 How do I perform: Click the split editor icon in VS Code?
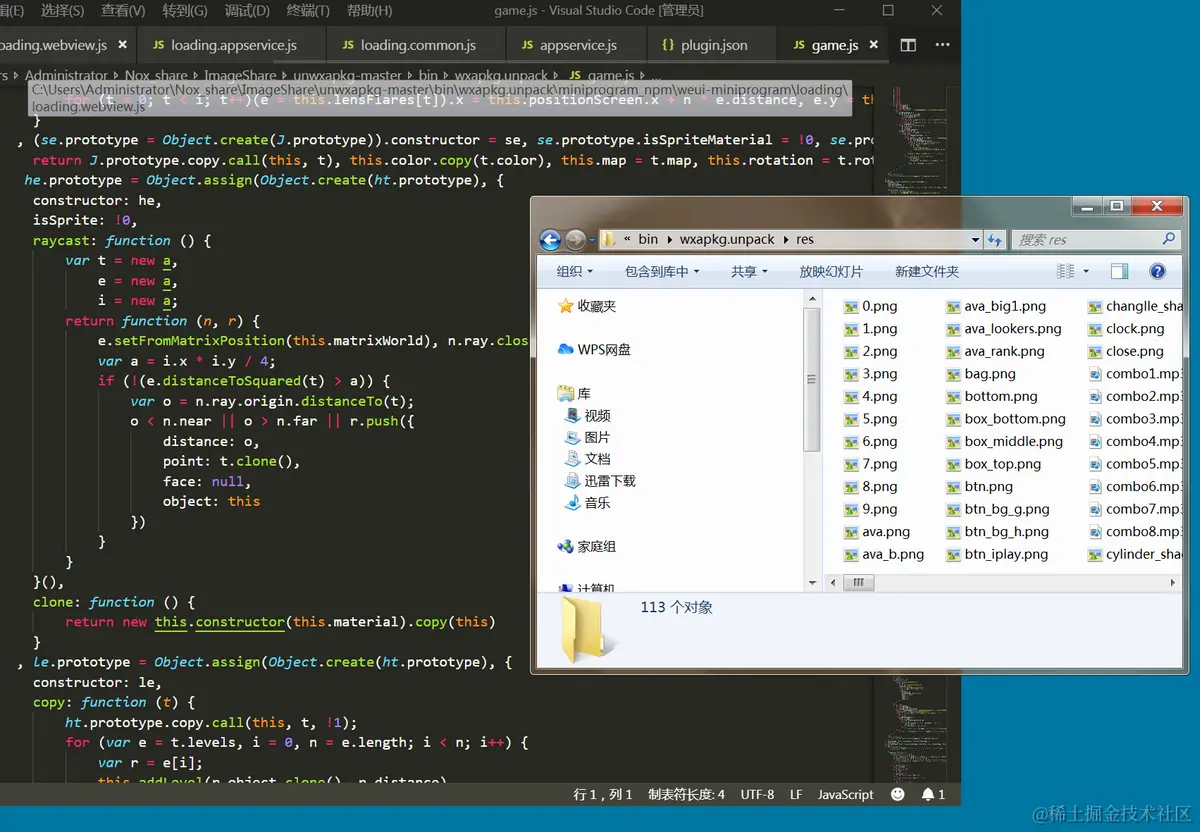908,45
